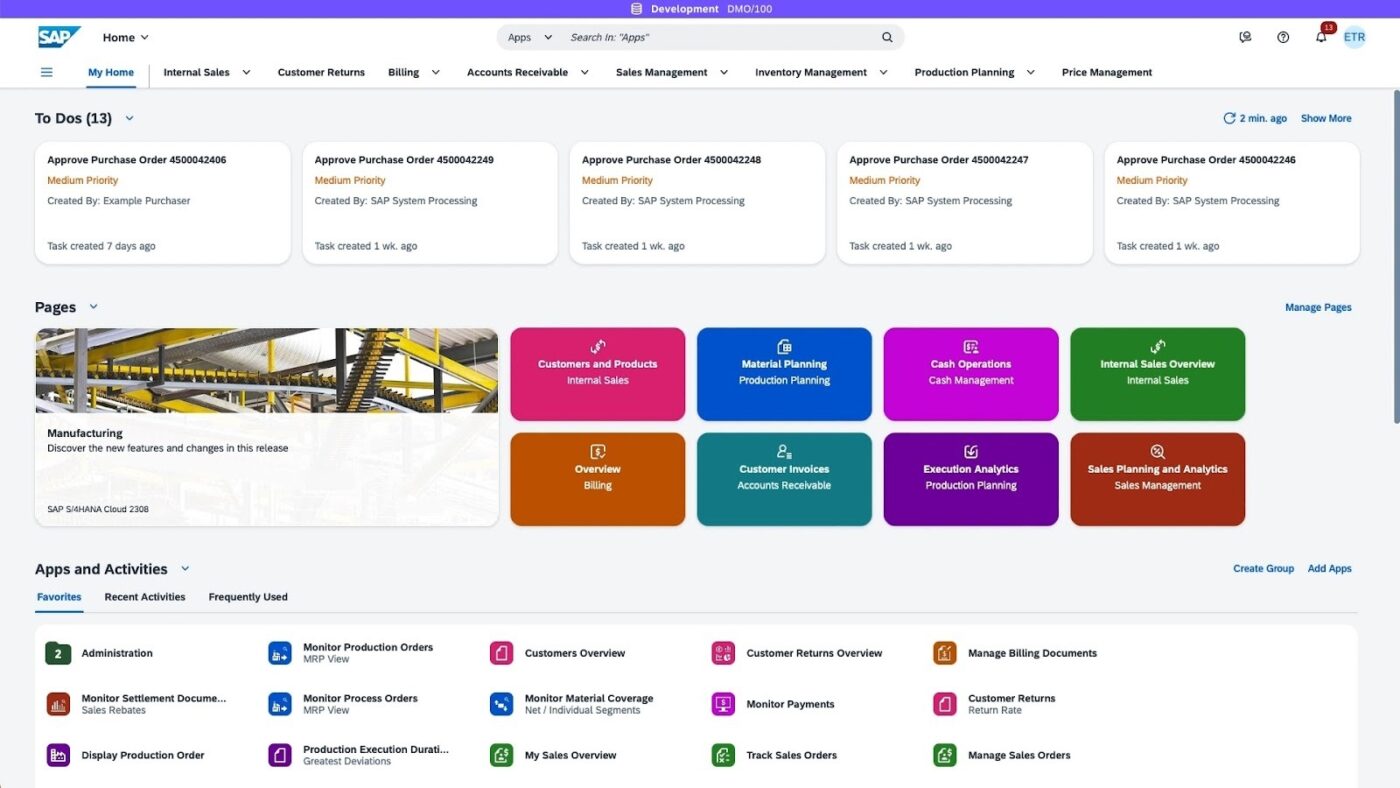Viewport: 1400px width, 788px height.
Task: Switch to the Recent Activities tab
Action: click(x=144, y=596)
